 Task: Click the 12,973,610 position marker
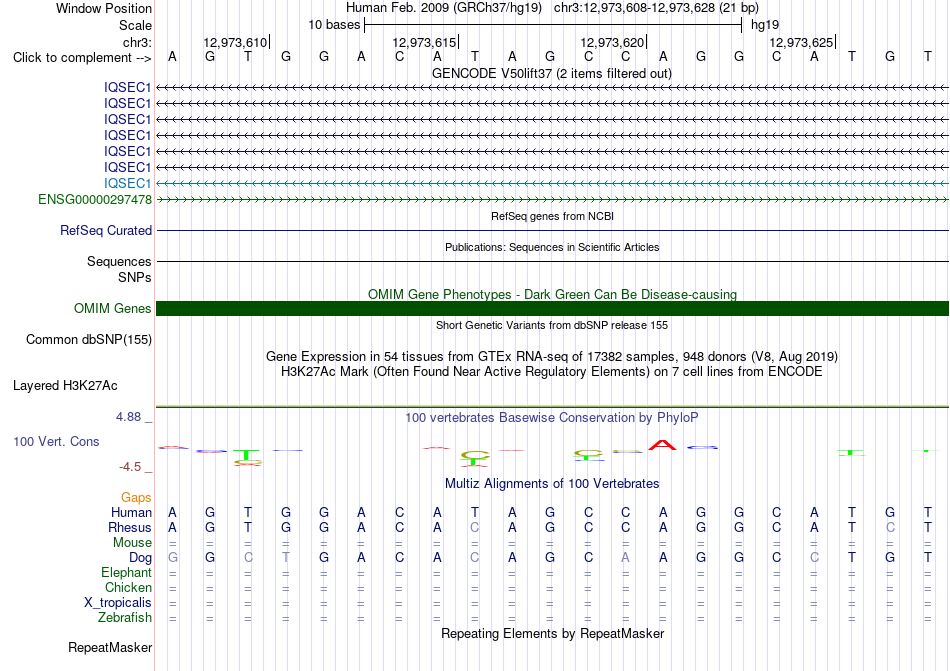pyautogui.click(x=235, y=42)
